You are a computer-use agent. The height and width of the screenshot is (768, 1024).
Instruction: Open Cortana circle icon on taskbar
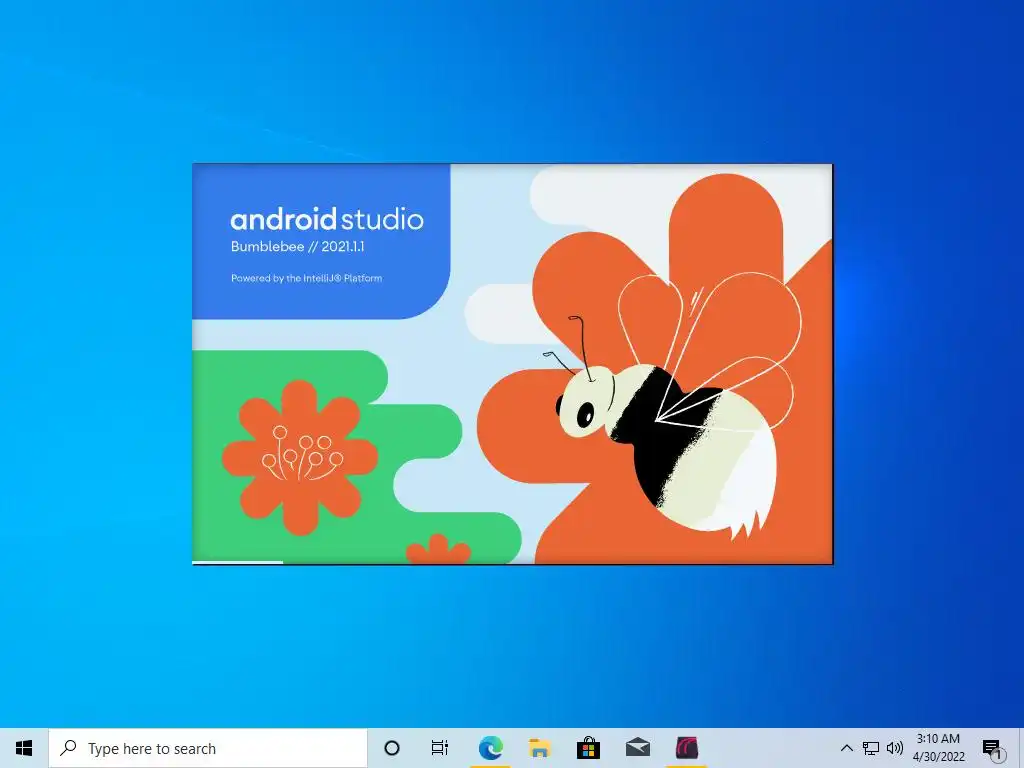(392, 748)
